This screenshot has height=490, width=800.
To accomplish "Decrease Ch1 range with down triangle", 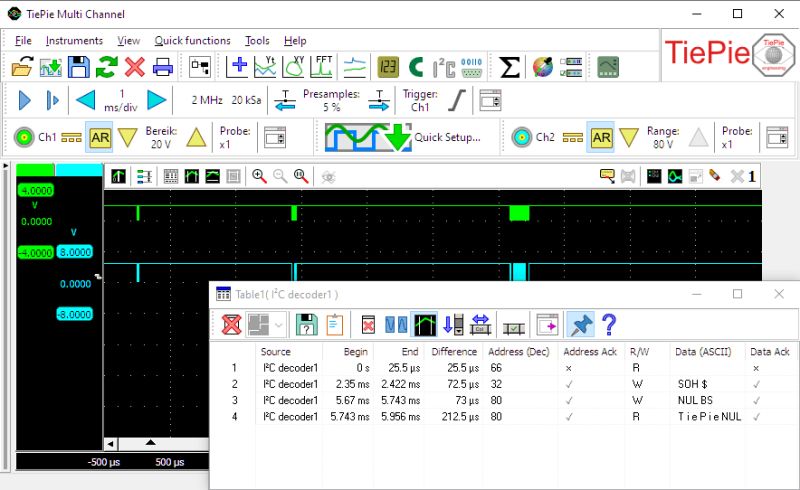I will click(128, 137).
